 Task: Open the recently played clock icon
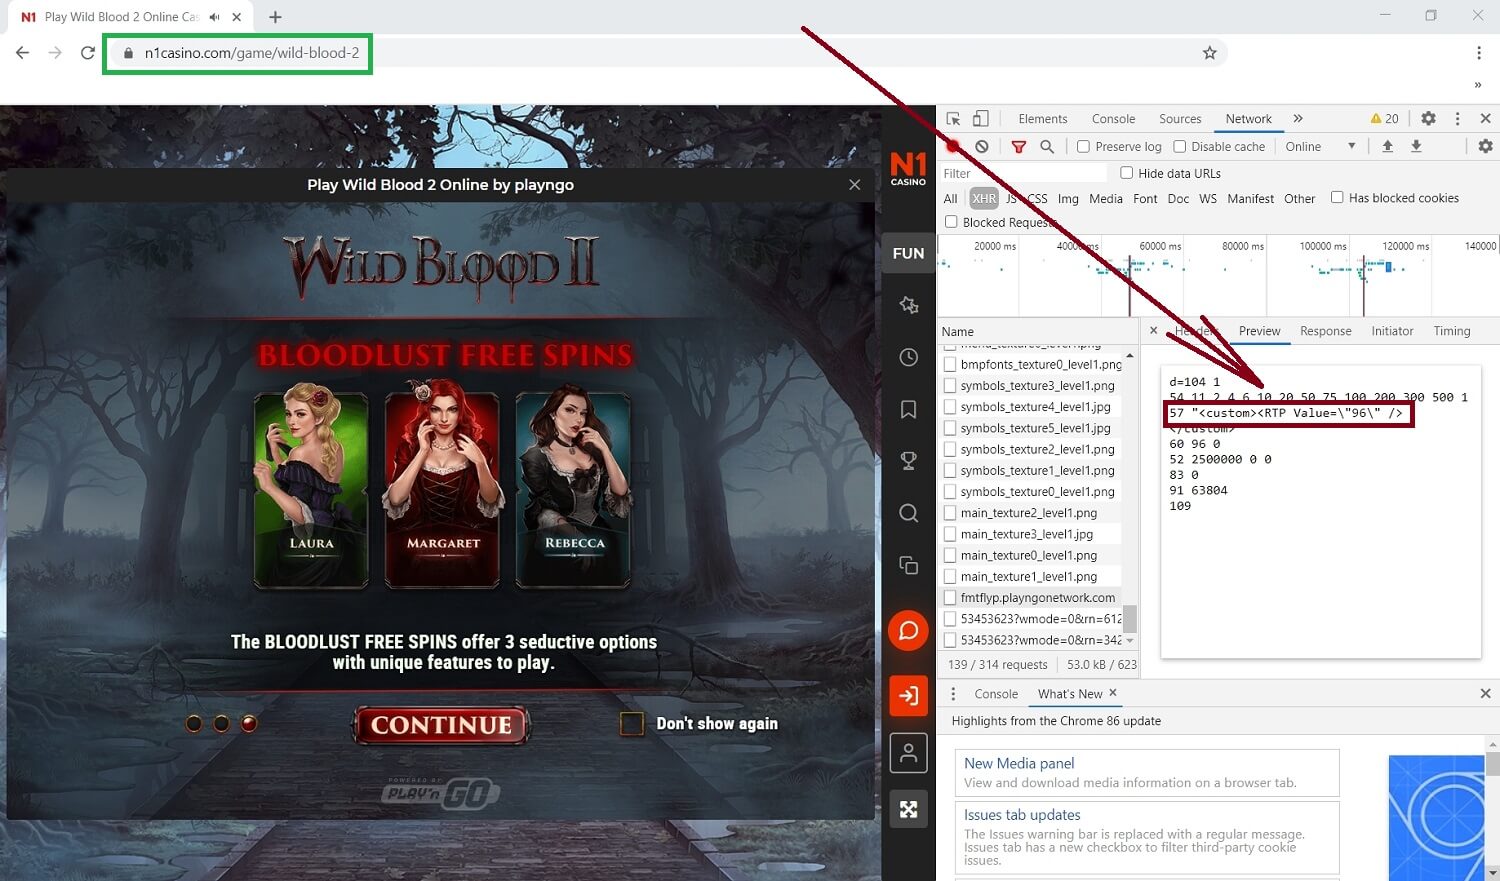(908, 357)
